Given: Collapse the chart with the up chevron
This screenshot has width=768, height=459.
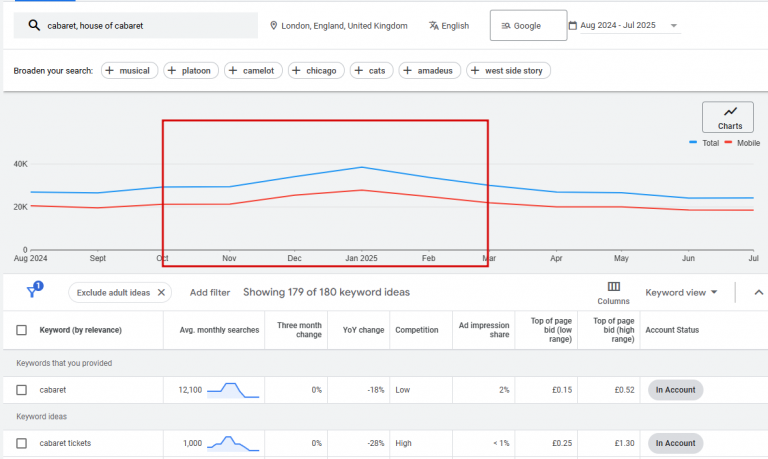Looking at the screenshot, I should coord(759,292).
